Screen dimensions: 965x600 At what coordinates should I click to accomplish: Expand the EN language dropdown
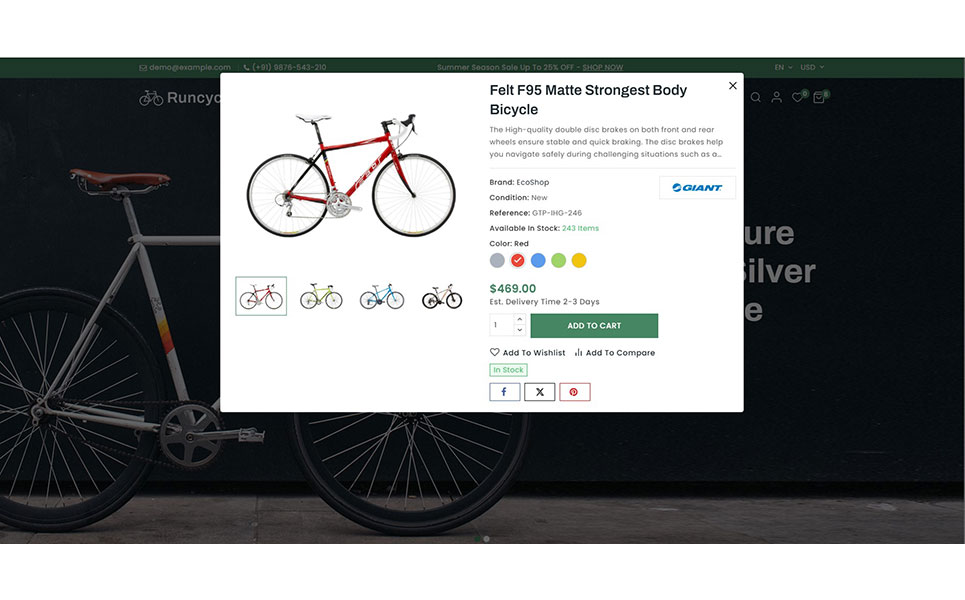783,67
